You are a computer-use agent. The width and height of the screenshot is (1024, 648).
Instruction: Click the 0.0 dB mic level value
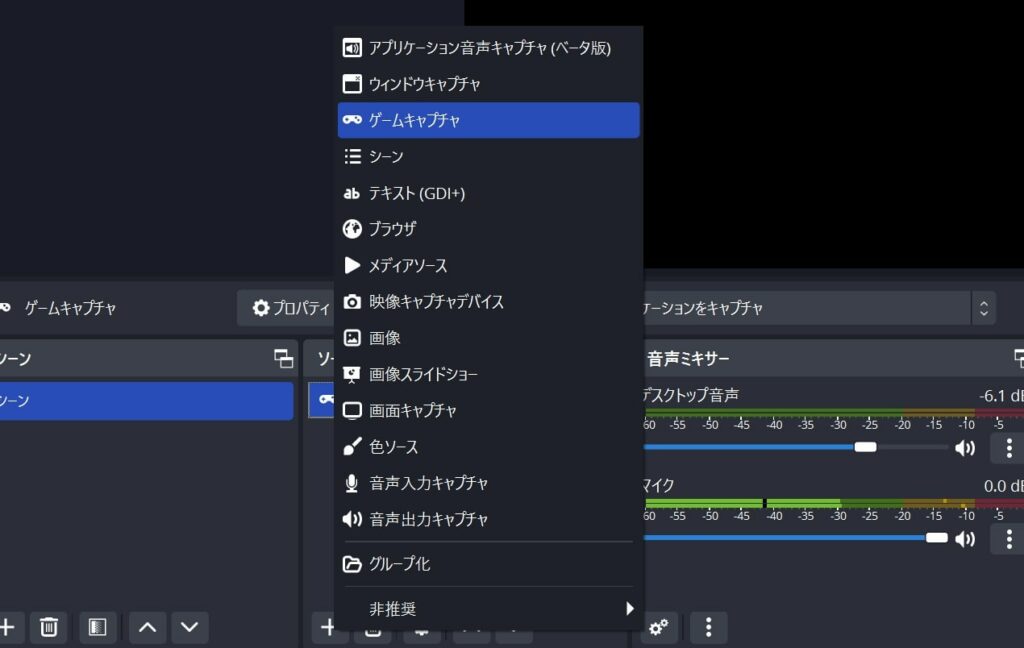coord(1003,486)
